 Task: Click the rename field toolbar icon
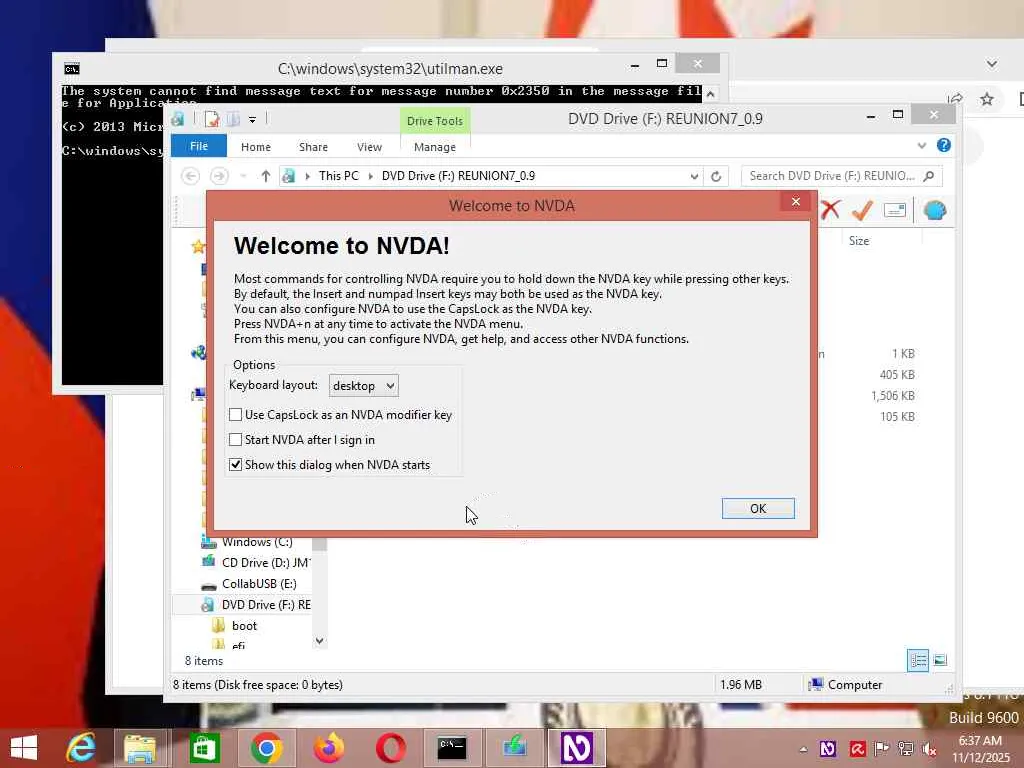tap(895, 210)
